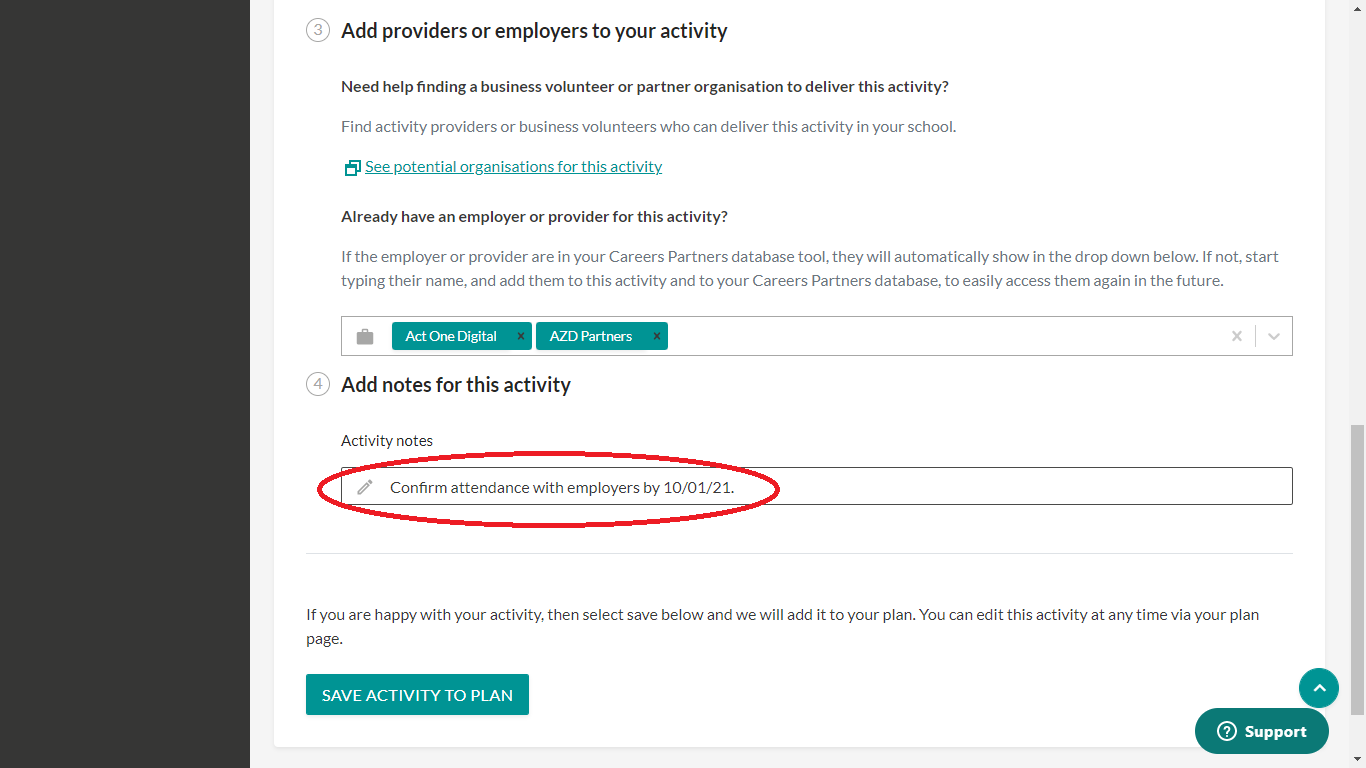
Task: Click the question mark icon in Support
Action: click(1227, 732)
